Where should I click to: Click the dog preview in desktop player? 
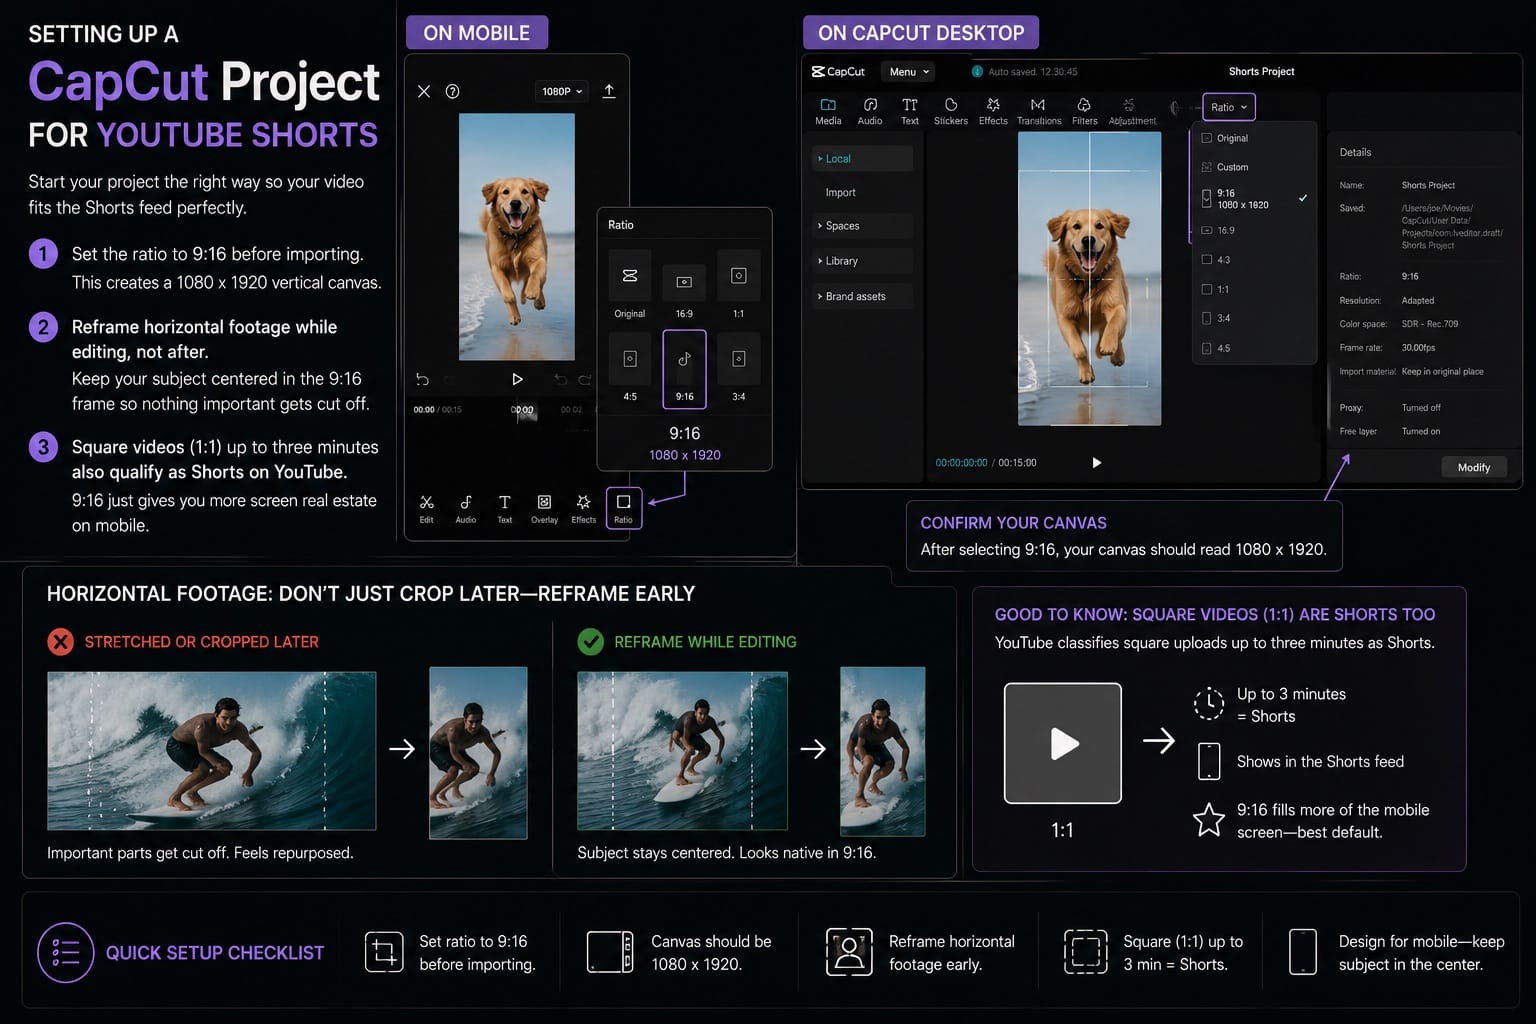click(x=1089, y=279)
